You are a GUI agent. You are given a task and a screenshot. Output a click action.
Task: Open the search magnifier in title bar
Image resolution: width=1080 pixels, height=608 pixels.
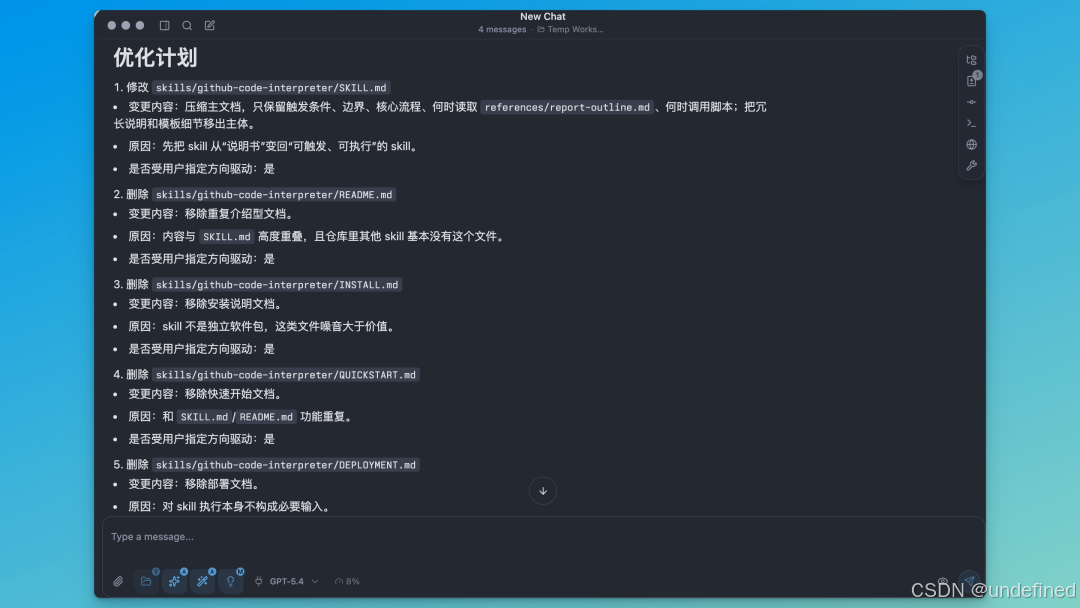click(187, 25)
